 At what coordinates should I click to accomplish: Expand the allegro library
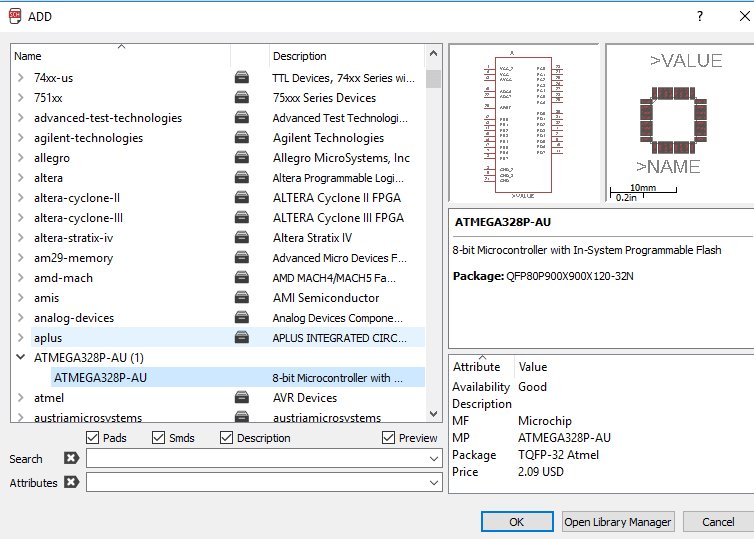[x=20, y=158]
